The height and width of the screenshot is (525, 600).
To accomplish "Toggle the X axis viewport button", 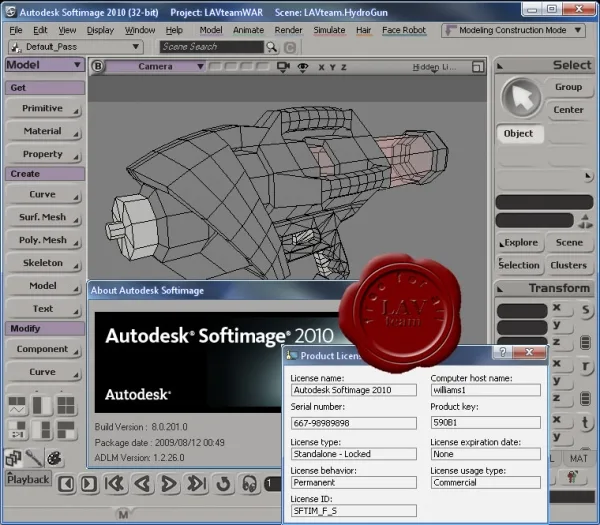I will 321,67.
